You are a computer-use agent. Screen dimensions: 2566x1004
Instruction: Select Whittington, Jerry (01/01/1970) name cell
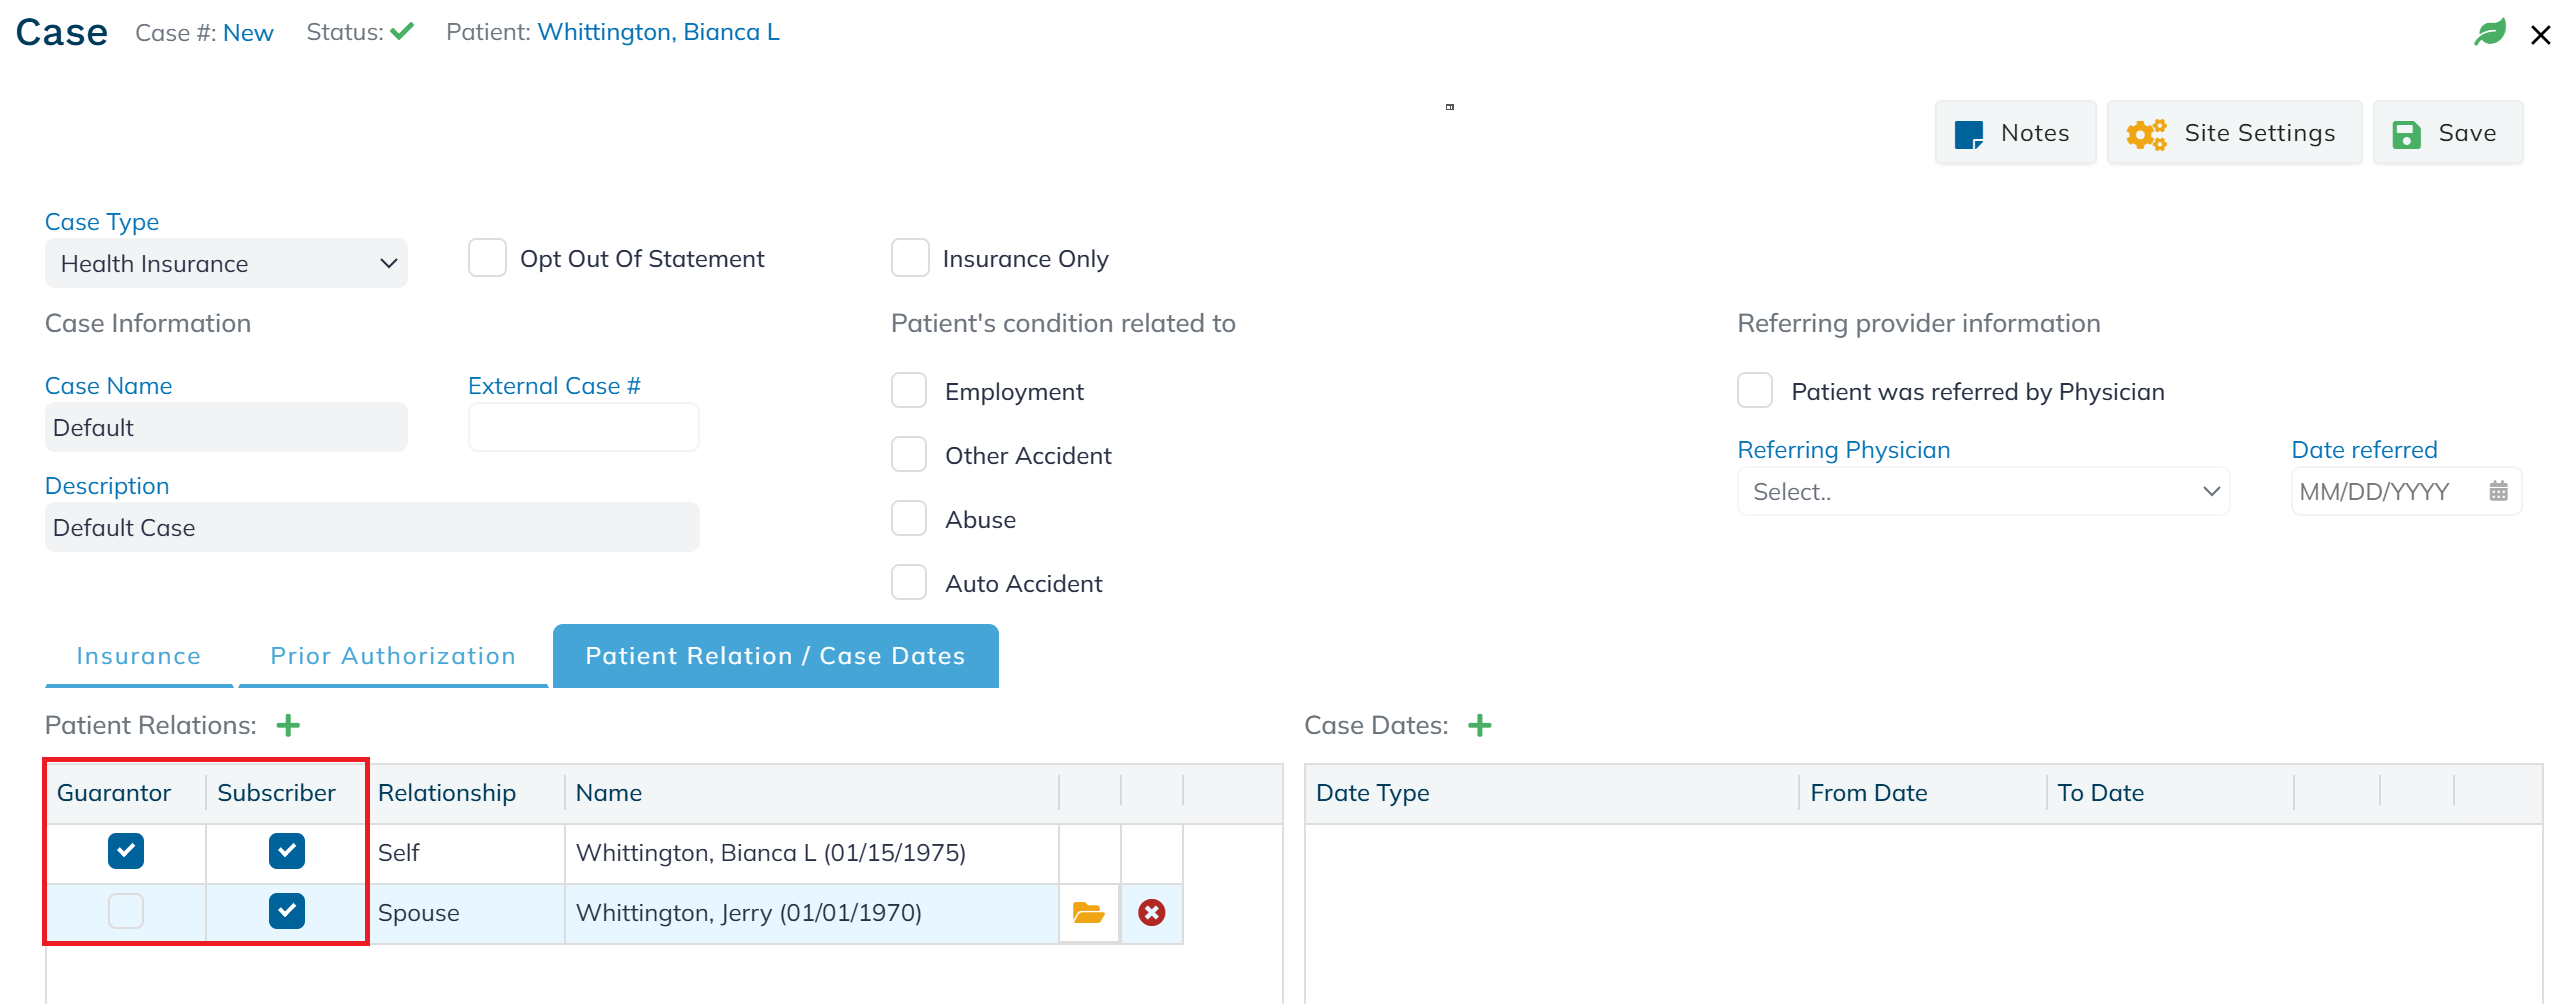812,913
